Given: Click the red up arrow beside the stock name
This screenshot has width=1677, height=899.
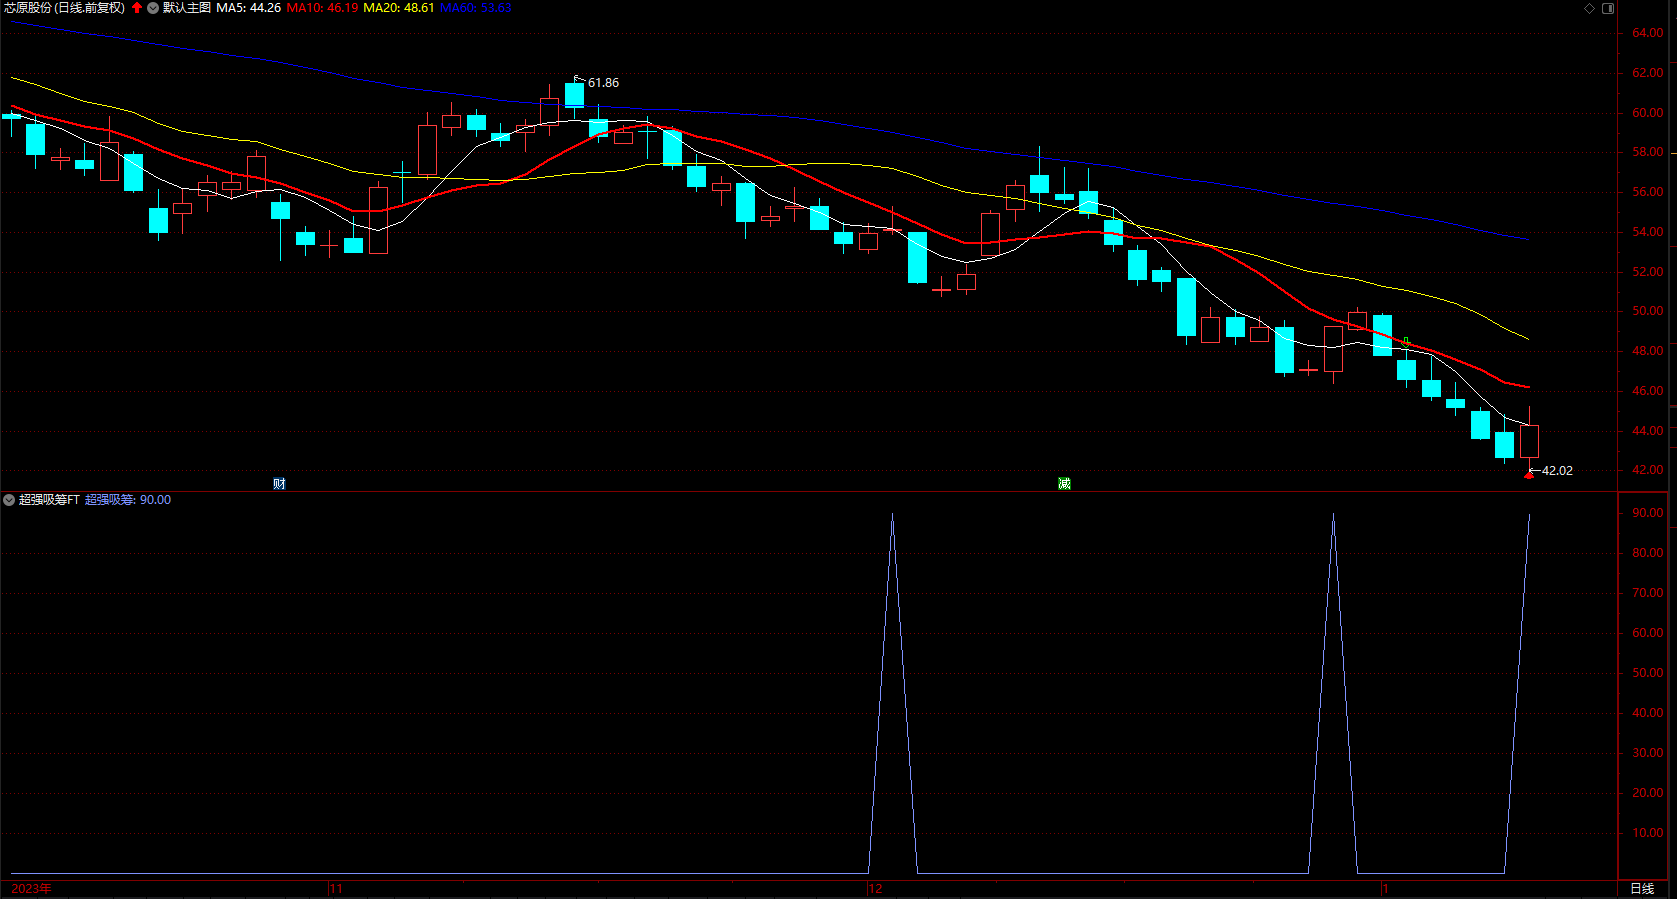Looking at the screenshot, I should coord(137,8).
